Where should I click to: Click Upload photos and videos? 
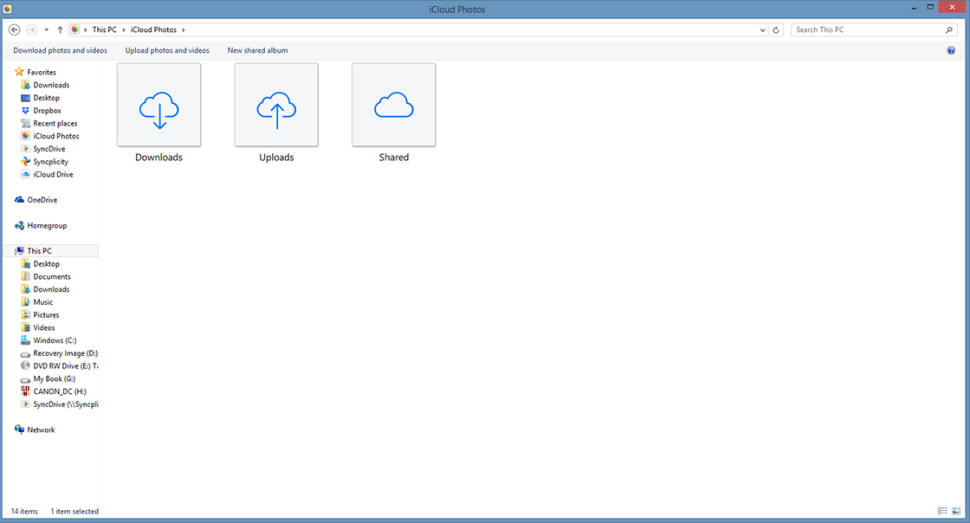coord(167,50)
